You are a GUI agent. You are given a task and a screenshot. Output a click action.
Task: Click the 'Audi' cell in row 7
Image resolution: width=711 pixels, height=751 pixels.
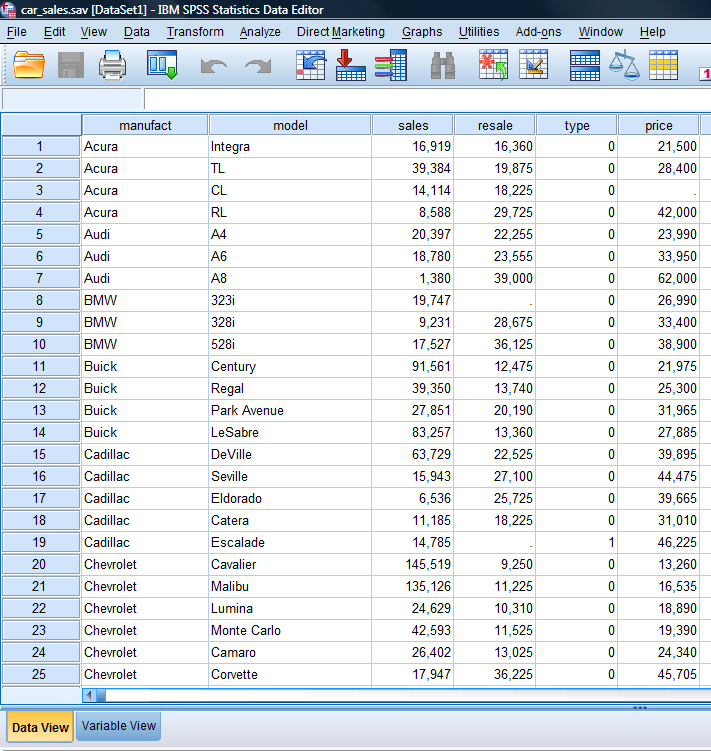tap(145, 278)
